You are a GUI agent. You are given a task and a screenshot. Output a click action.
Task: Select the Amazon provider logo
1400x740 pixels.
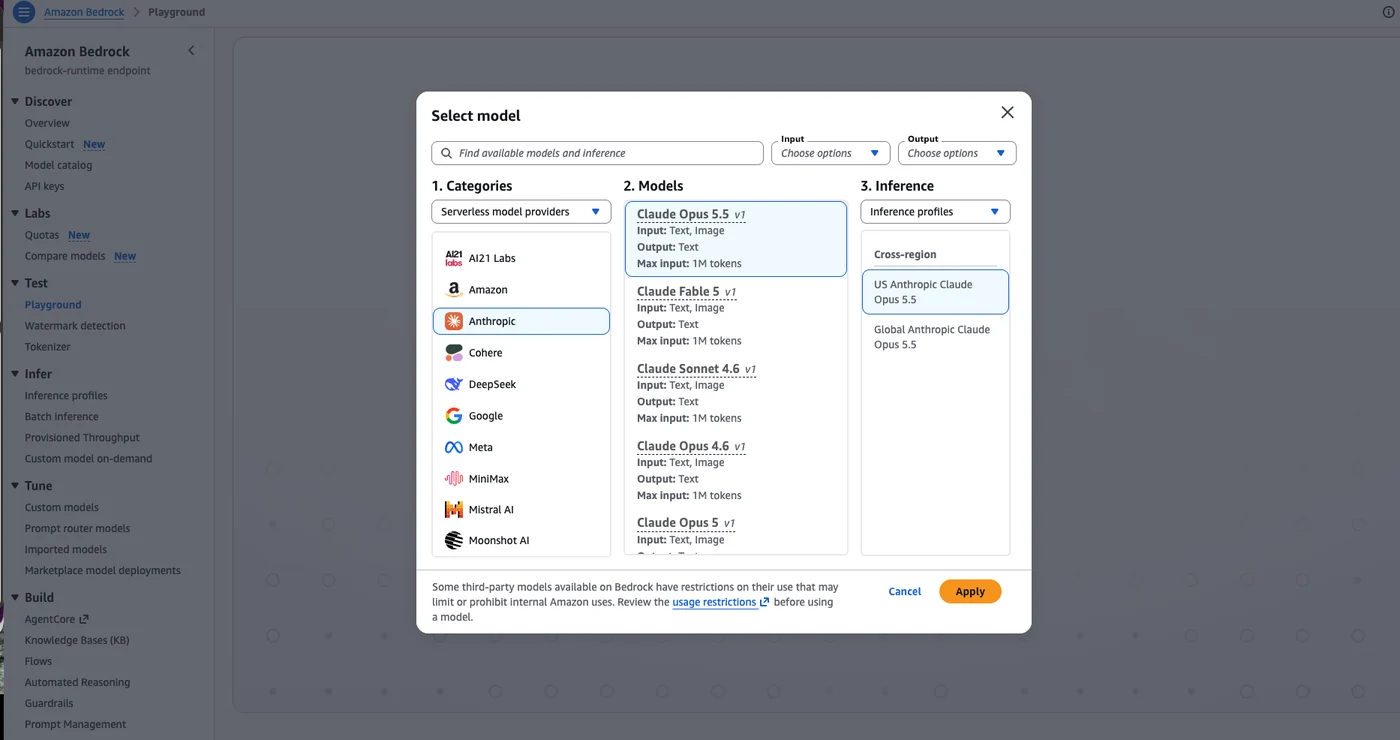pos(454,290)
